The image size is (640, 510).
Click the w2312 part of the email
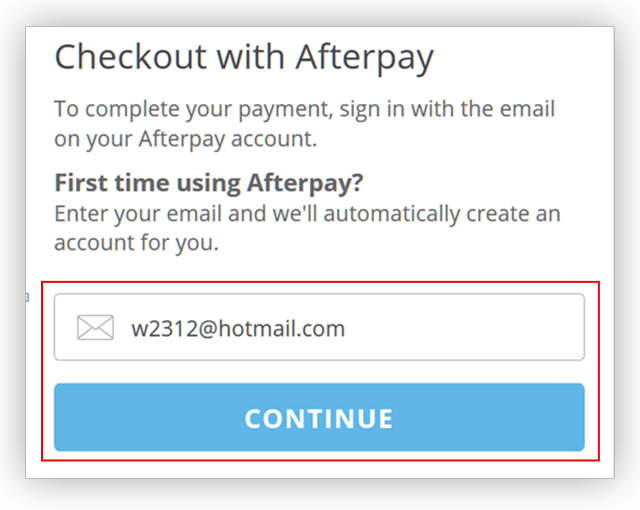pyautogui.click(x=164, y=329)
